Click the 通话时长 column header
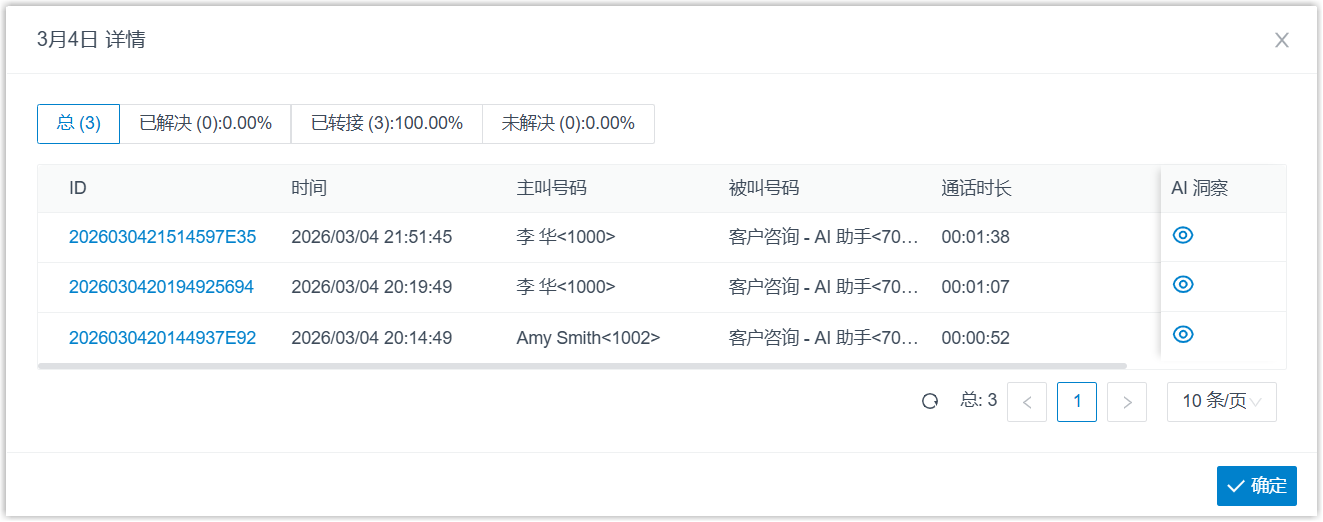The image size is (1323, 522). coord(976,188)
